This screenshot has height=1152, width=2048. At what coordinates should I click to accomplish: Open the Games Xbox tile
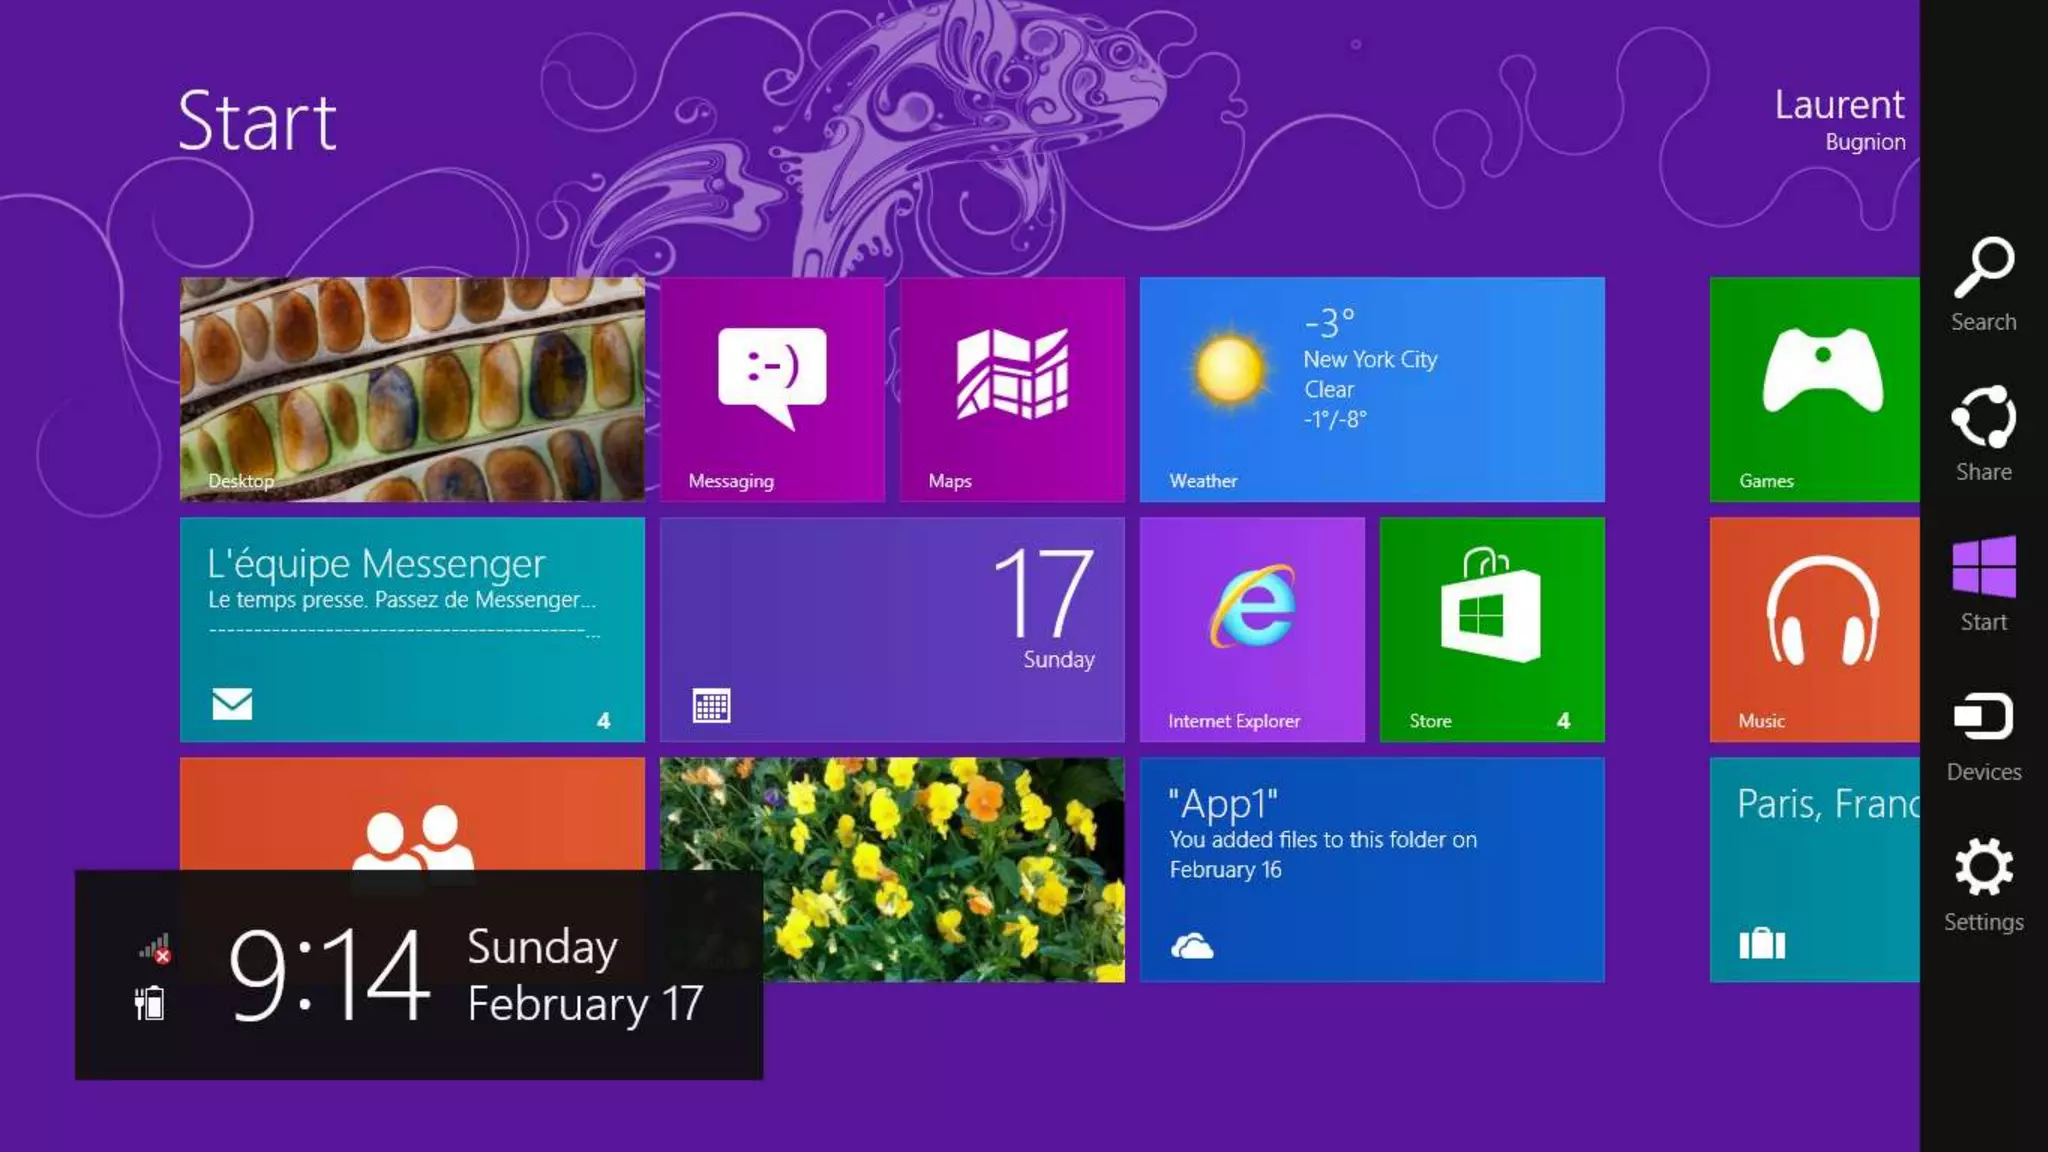tap(1815, 389)
